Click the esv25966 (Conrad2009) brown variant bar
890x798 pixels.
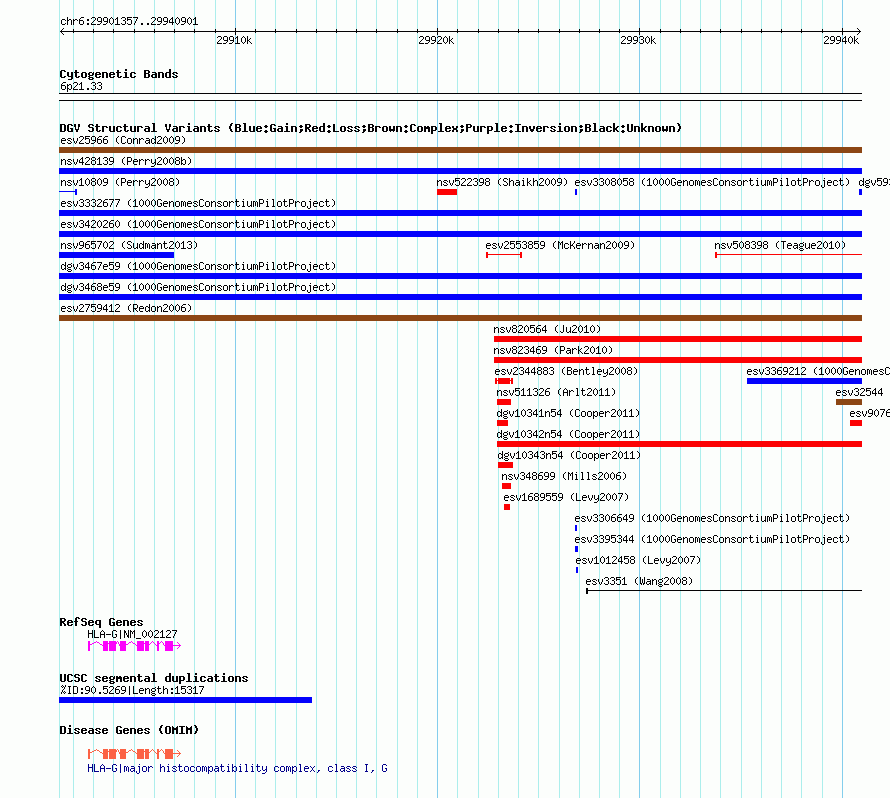tap(460, 150)
